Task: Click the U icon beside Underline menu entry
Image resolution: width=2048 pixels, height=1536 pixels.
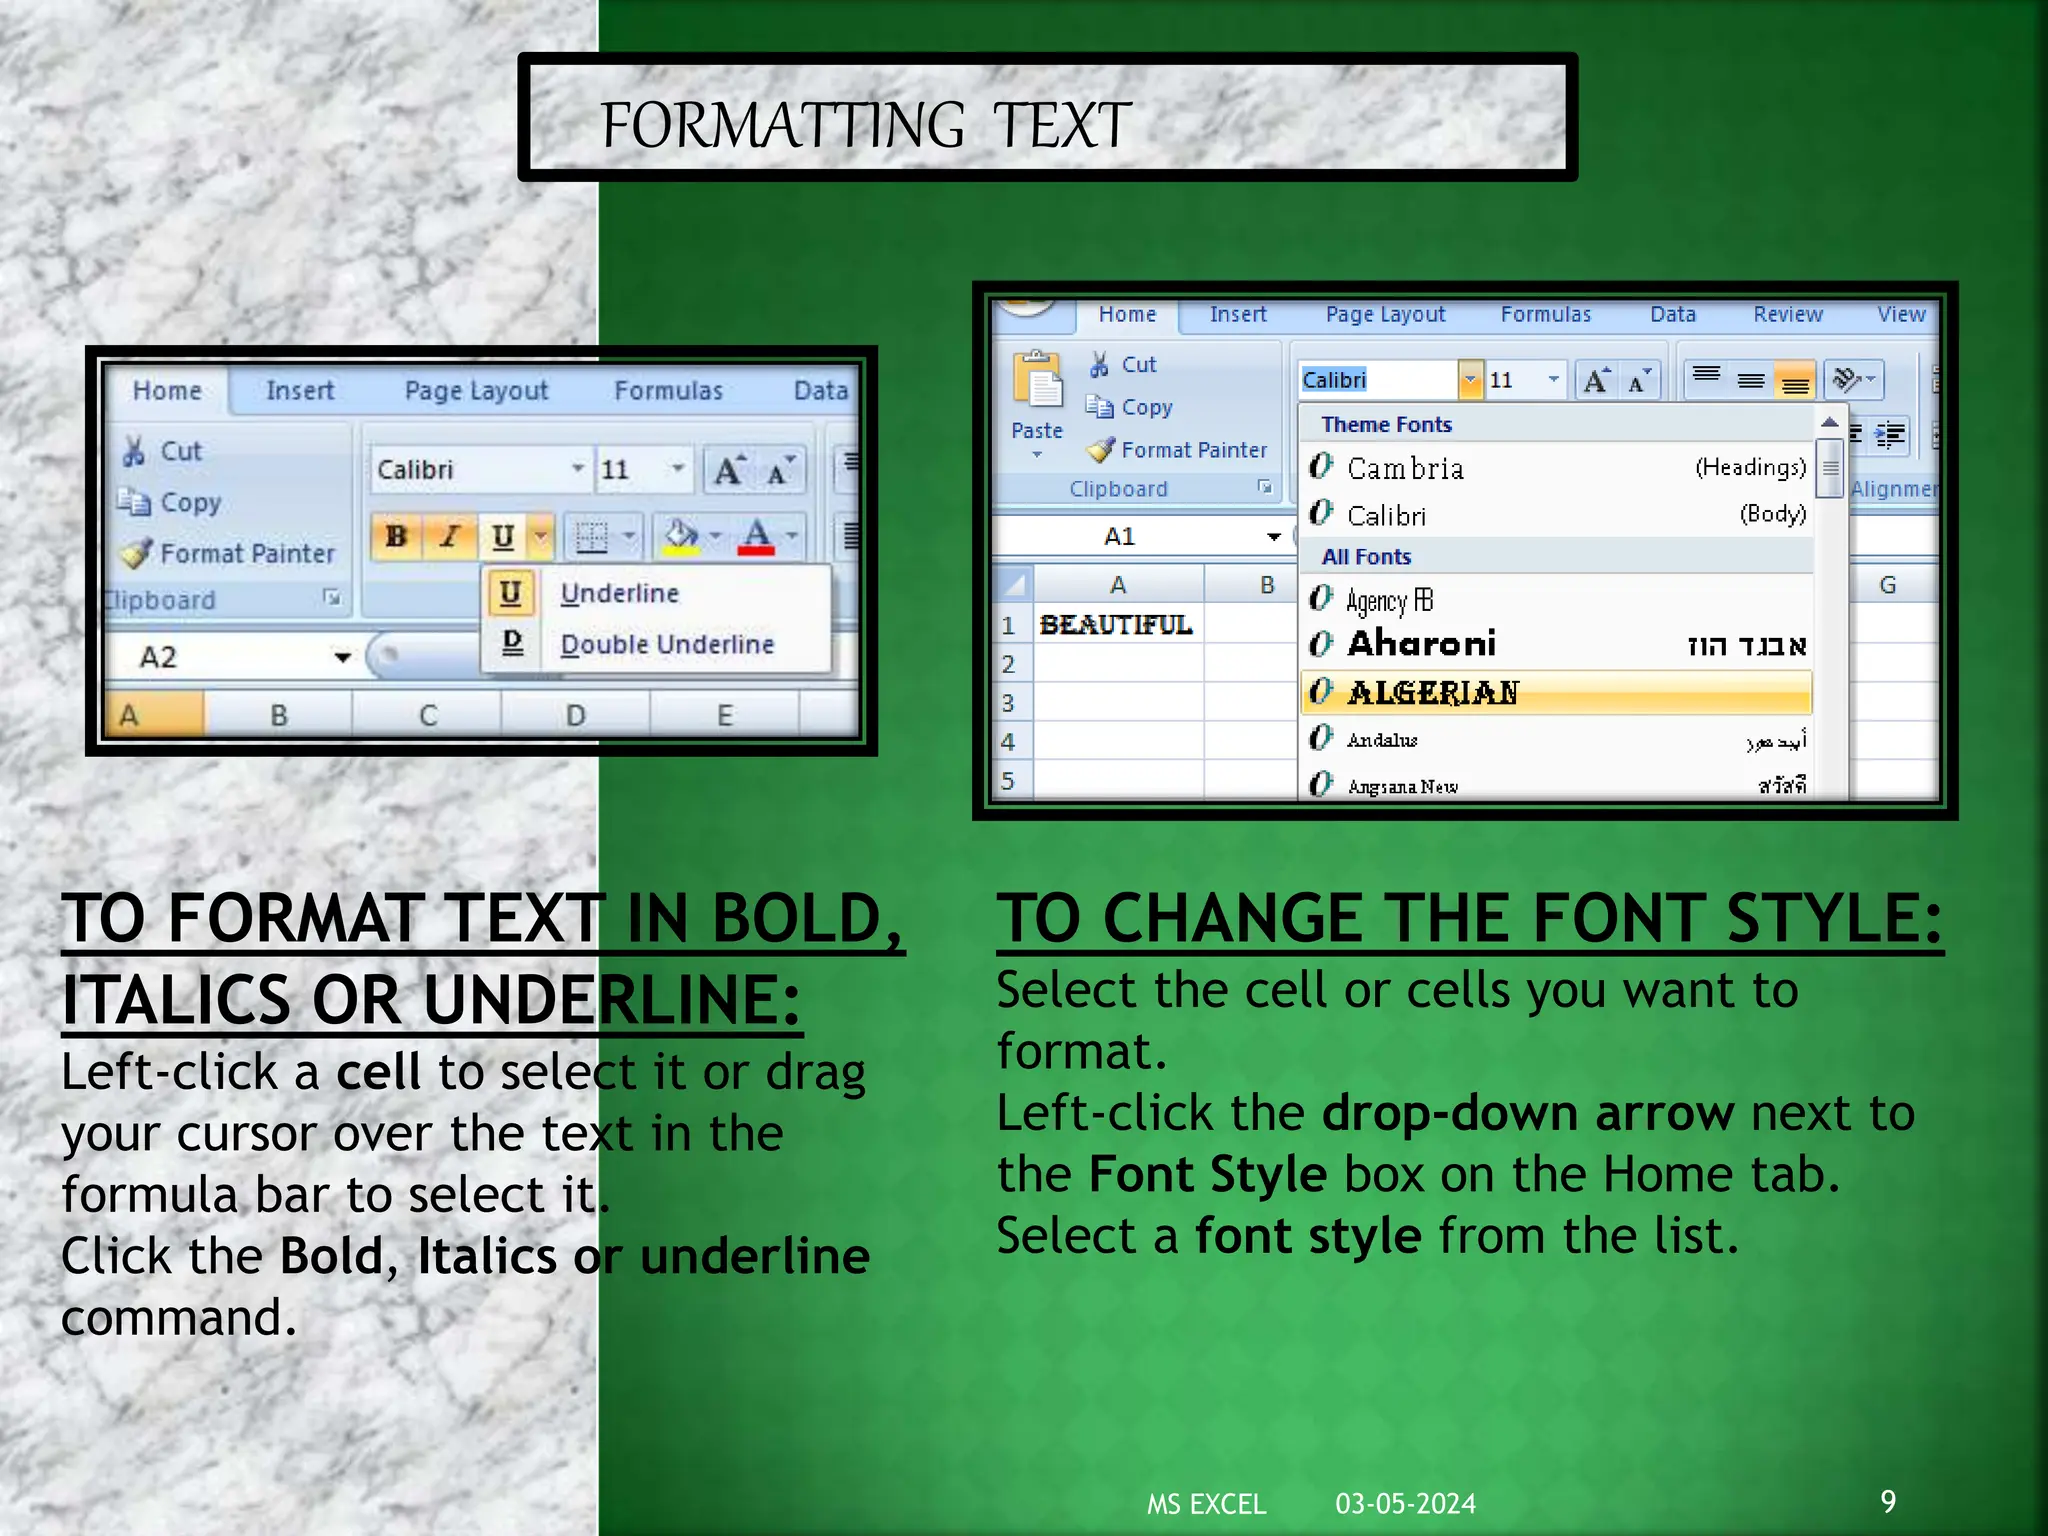Action: click(510, 593)
